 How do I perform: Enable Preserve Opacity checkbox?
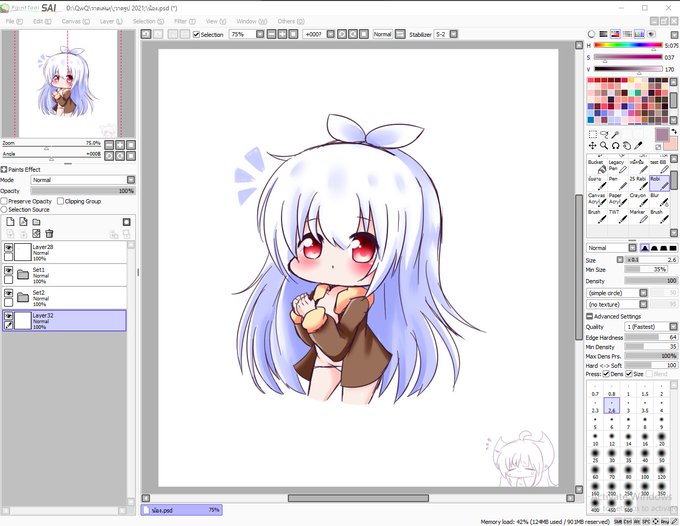point(4,201)
